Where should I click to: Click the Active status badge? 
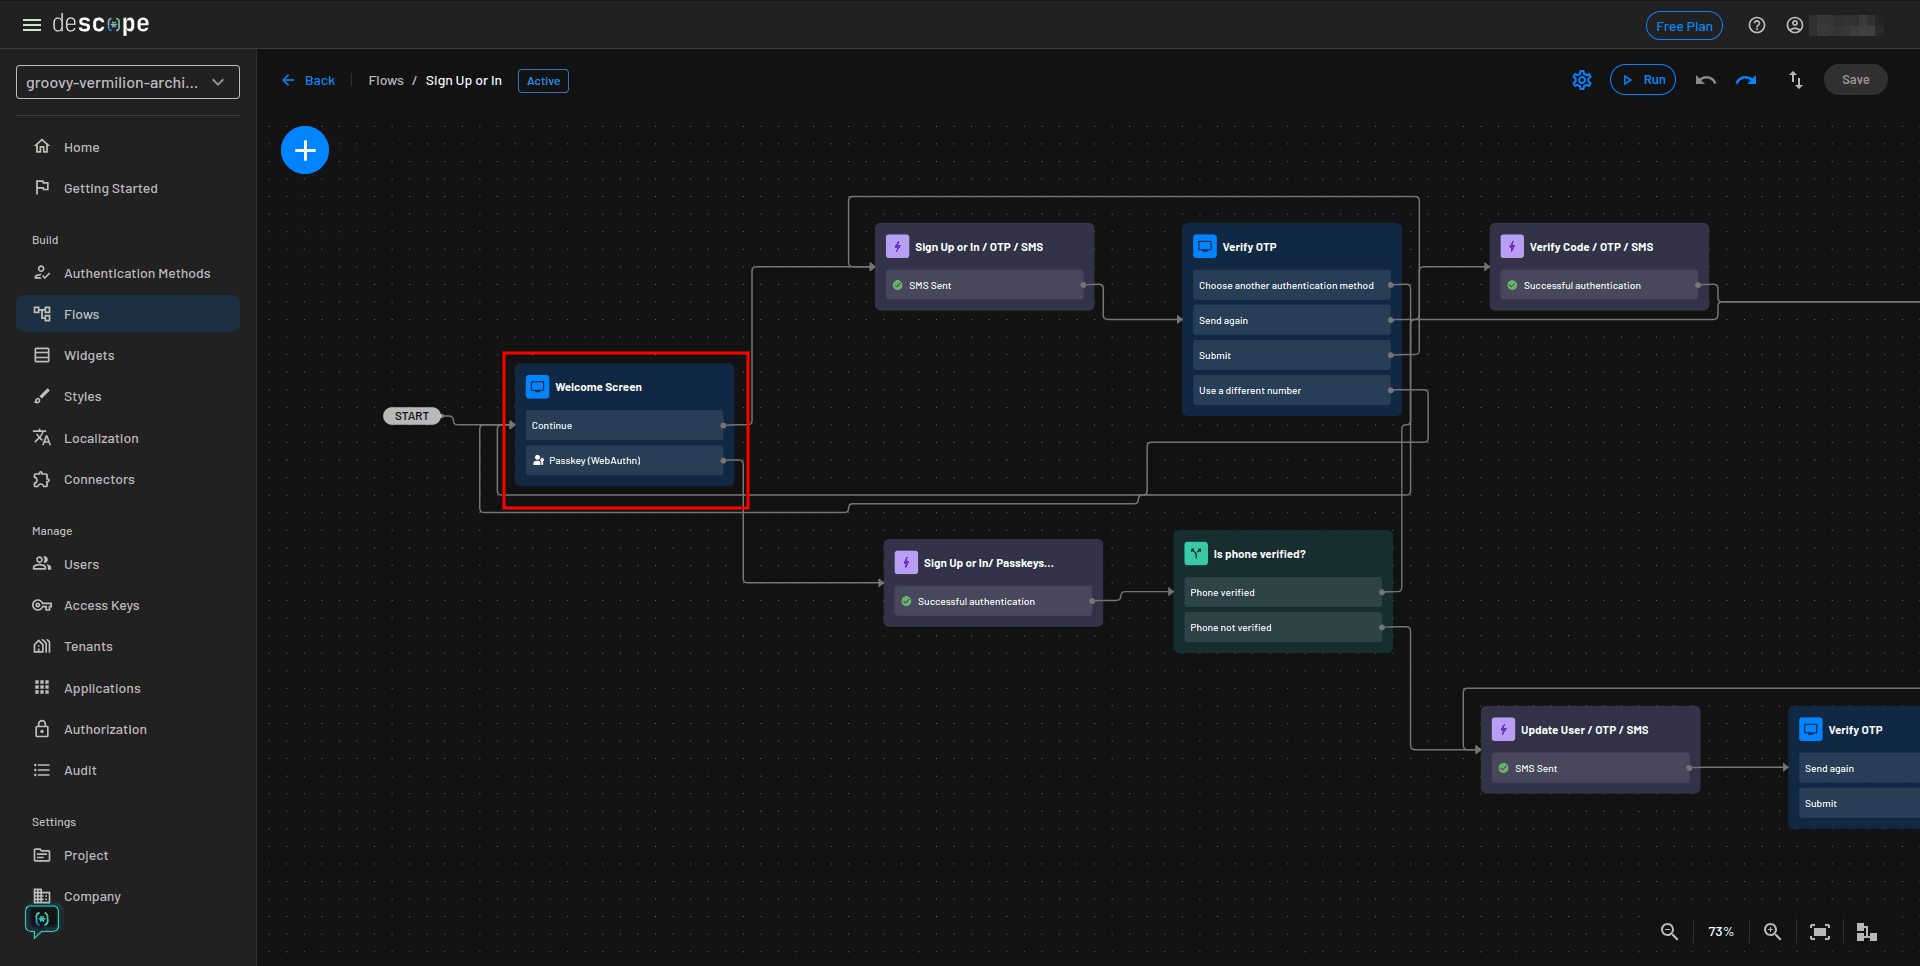(x=543, y=81)
